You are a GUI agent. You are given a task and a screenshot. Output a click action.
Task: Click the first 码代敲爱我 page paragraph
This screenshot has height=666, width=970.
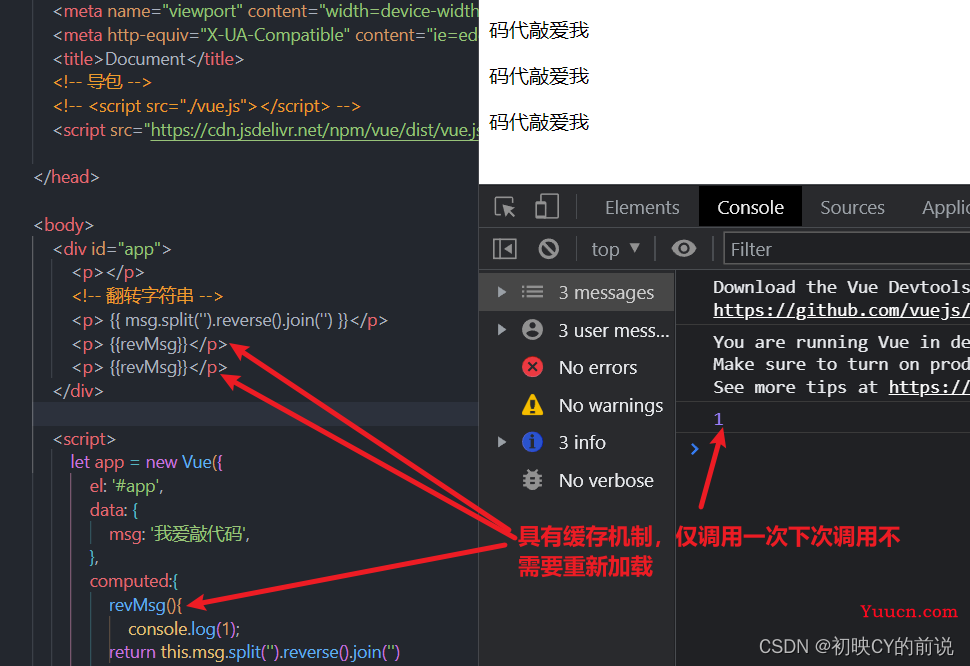point(539,30)
